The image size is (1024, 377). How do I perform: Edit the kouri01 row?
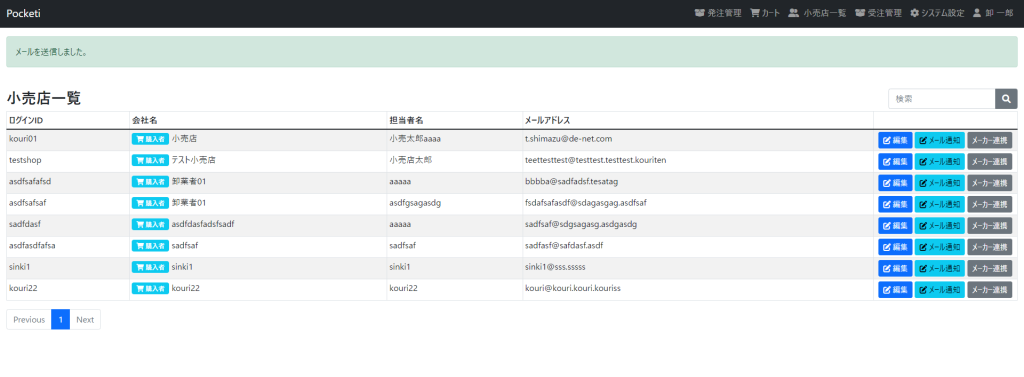click(895, 140)
